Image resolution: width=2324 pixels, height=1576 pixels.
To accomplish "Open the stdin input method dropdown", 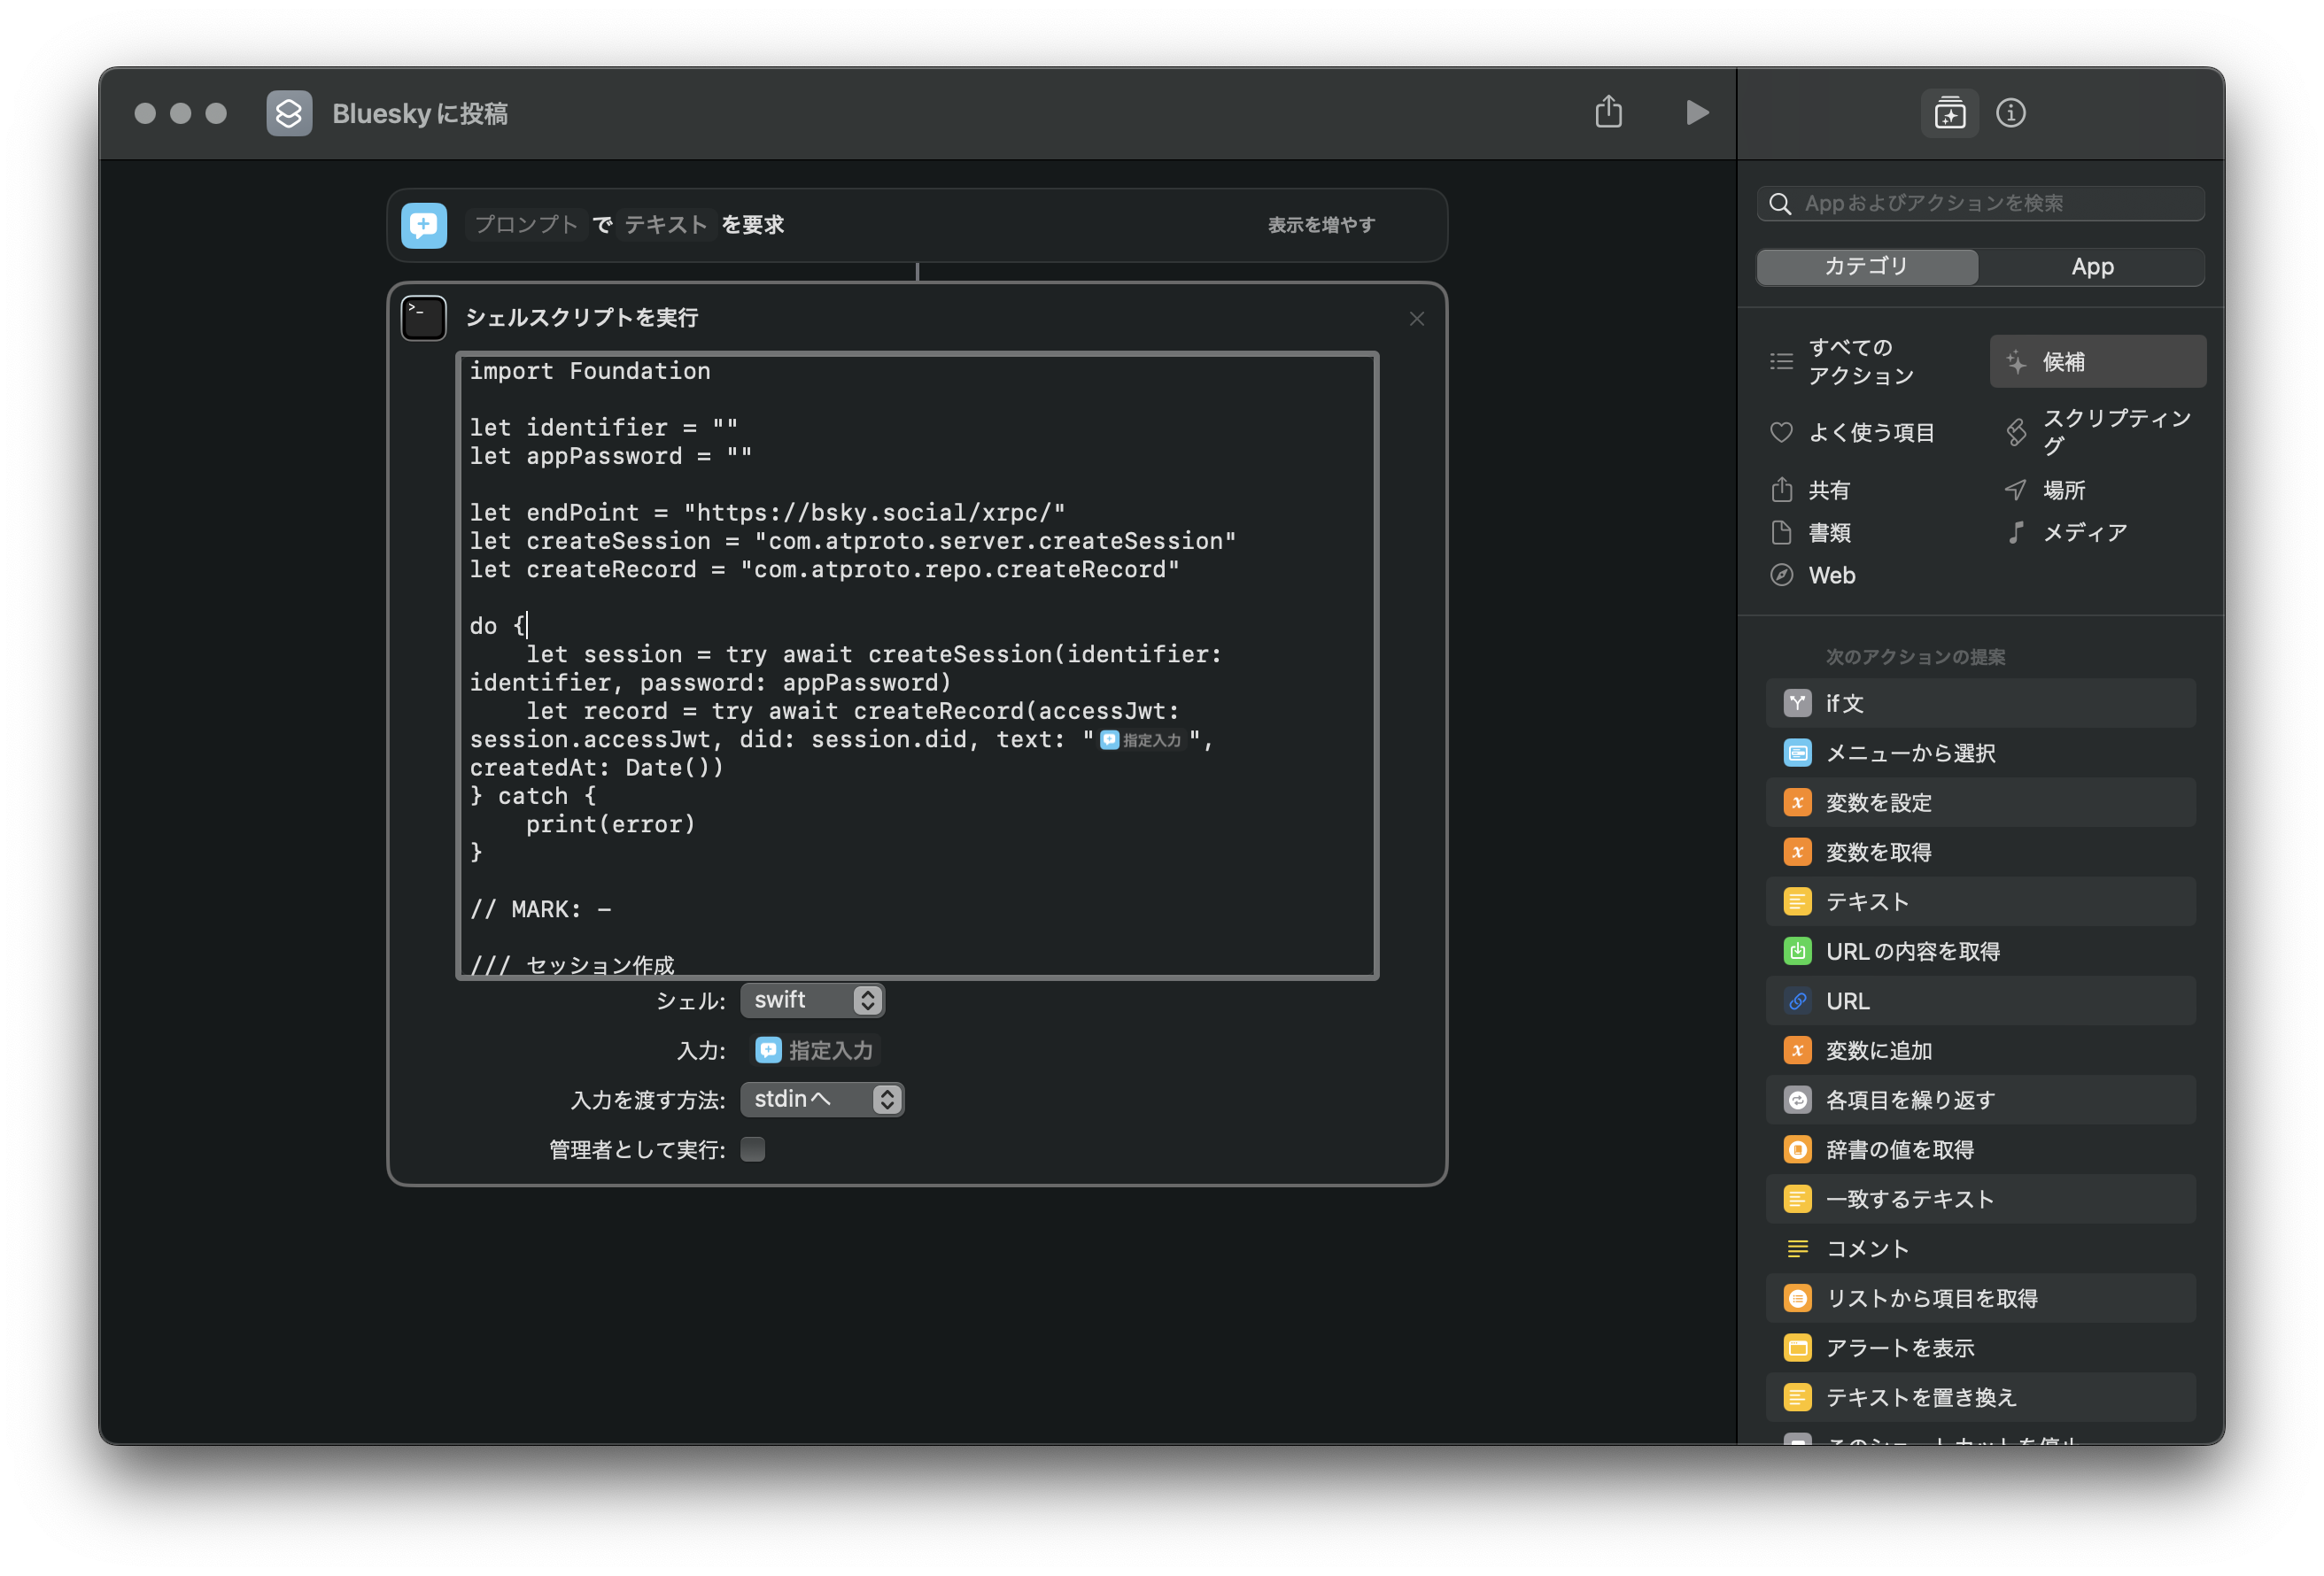I will [x=822, y=1099].
